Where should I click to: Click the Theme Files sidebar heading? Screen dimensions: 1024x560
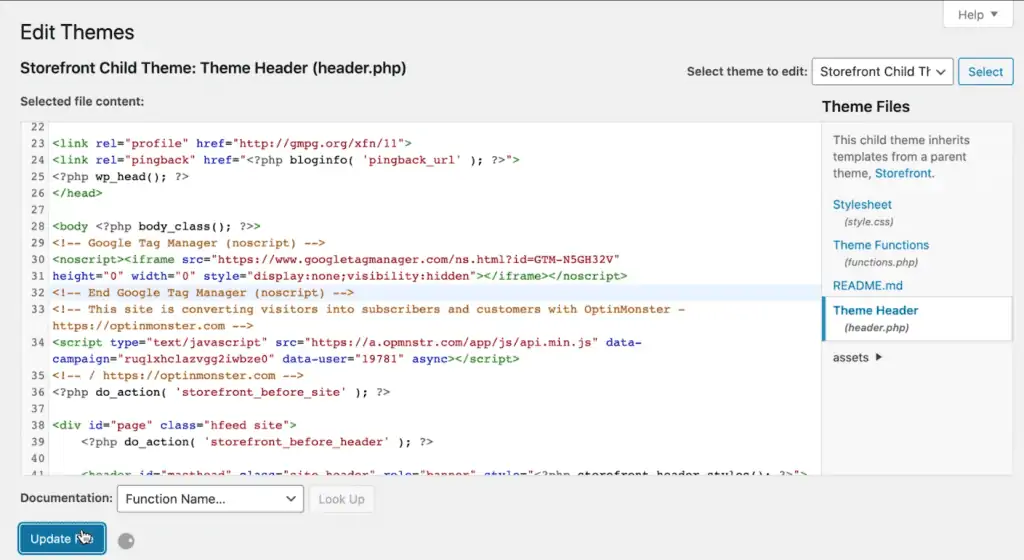coord(865,106)
